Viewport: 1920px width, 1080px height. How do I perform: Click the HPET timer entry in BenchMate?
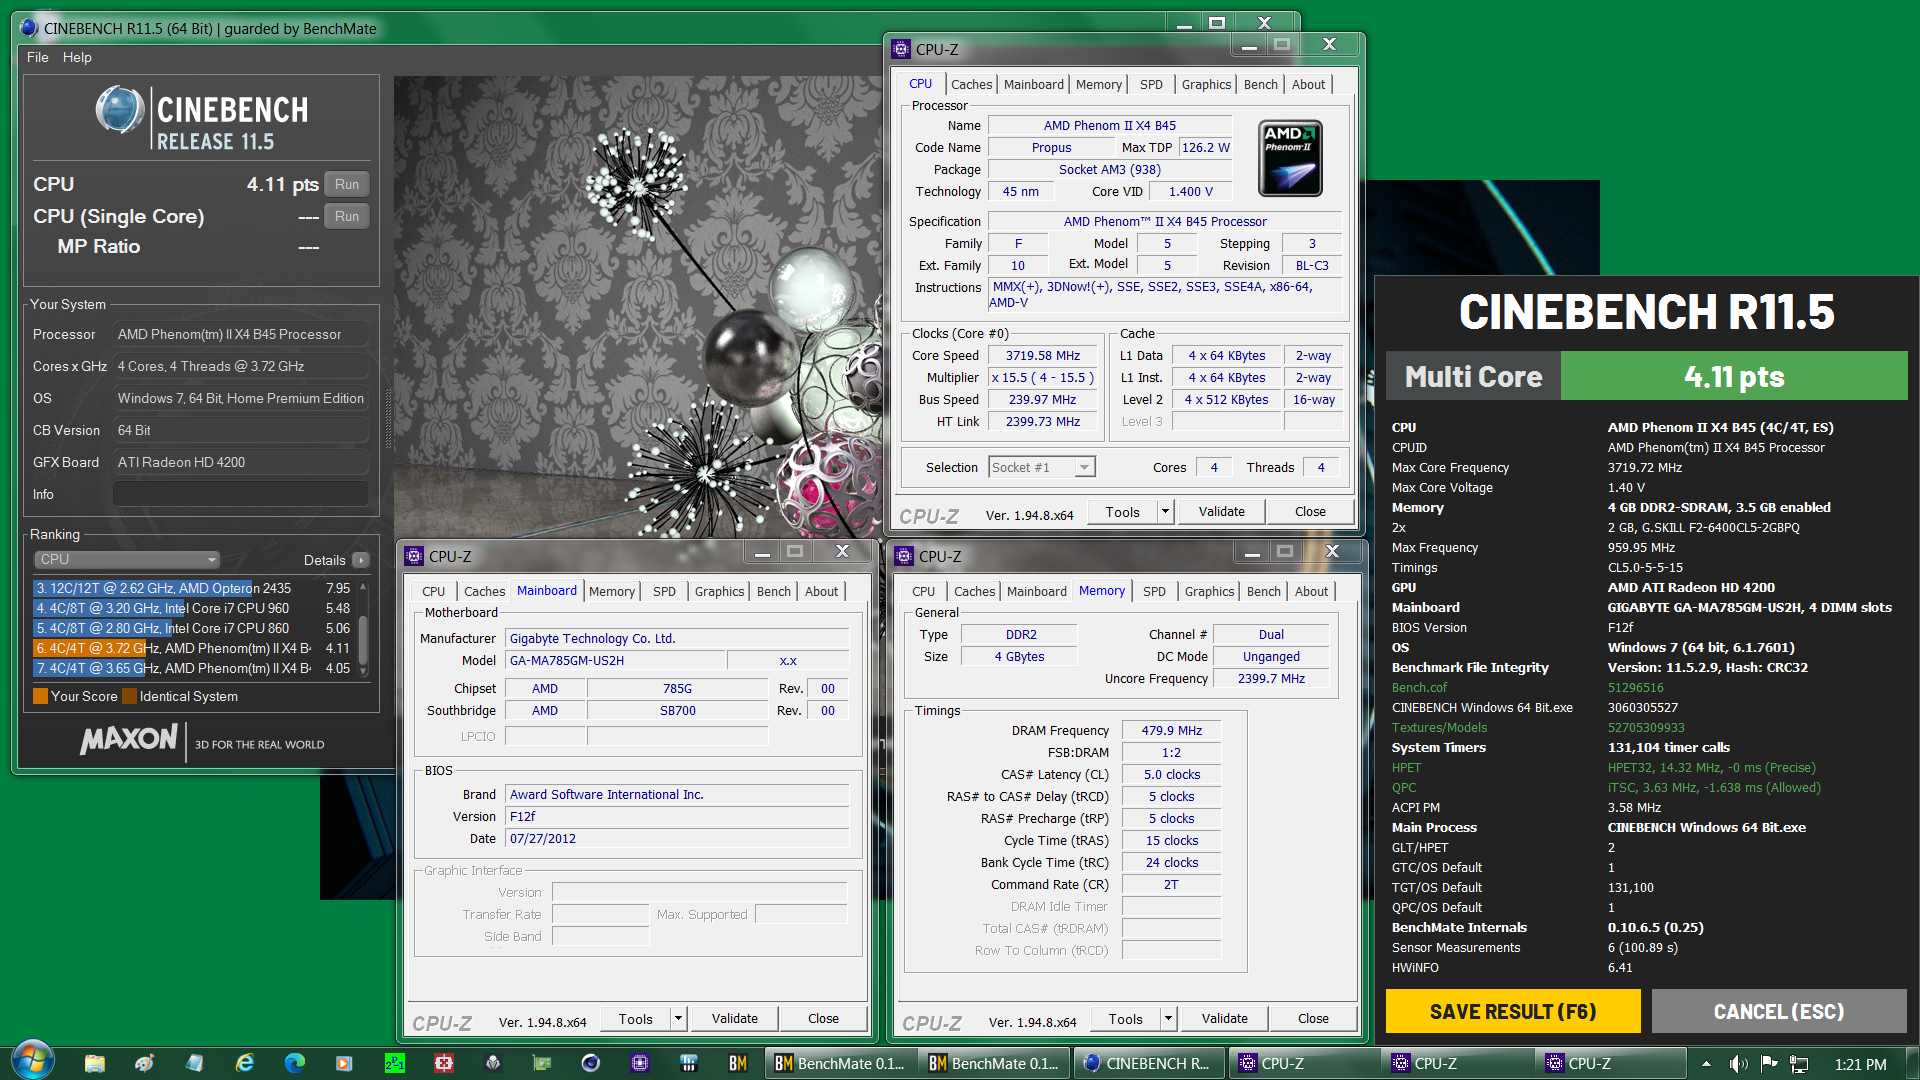[x=1406, y=768]
